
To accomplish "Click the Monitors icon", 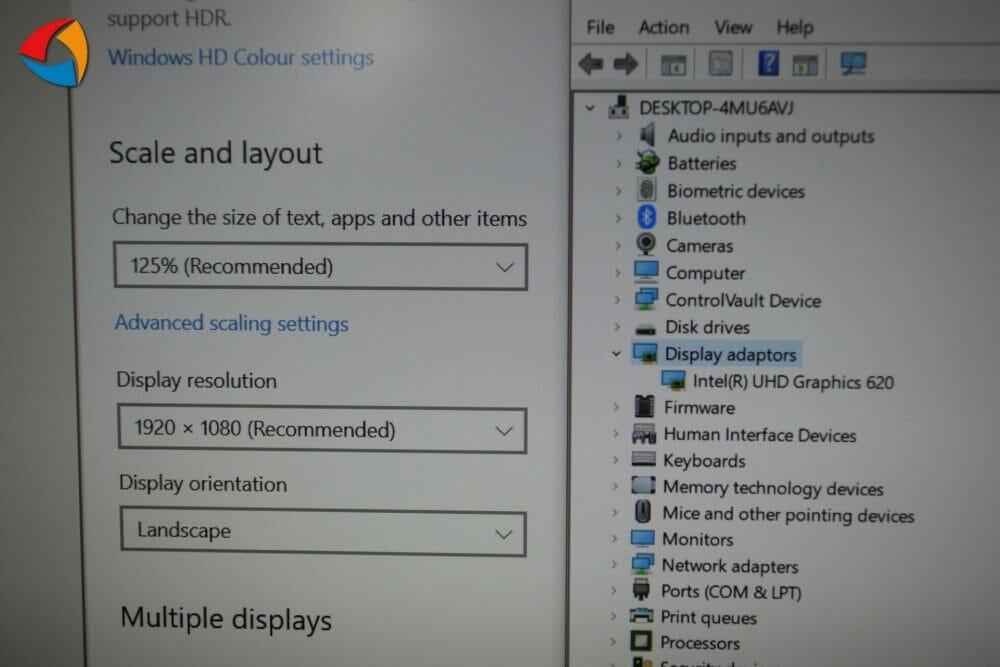I will coord(642,539).
